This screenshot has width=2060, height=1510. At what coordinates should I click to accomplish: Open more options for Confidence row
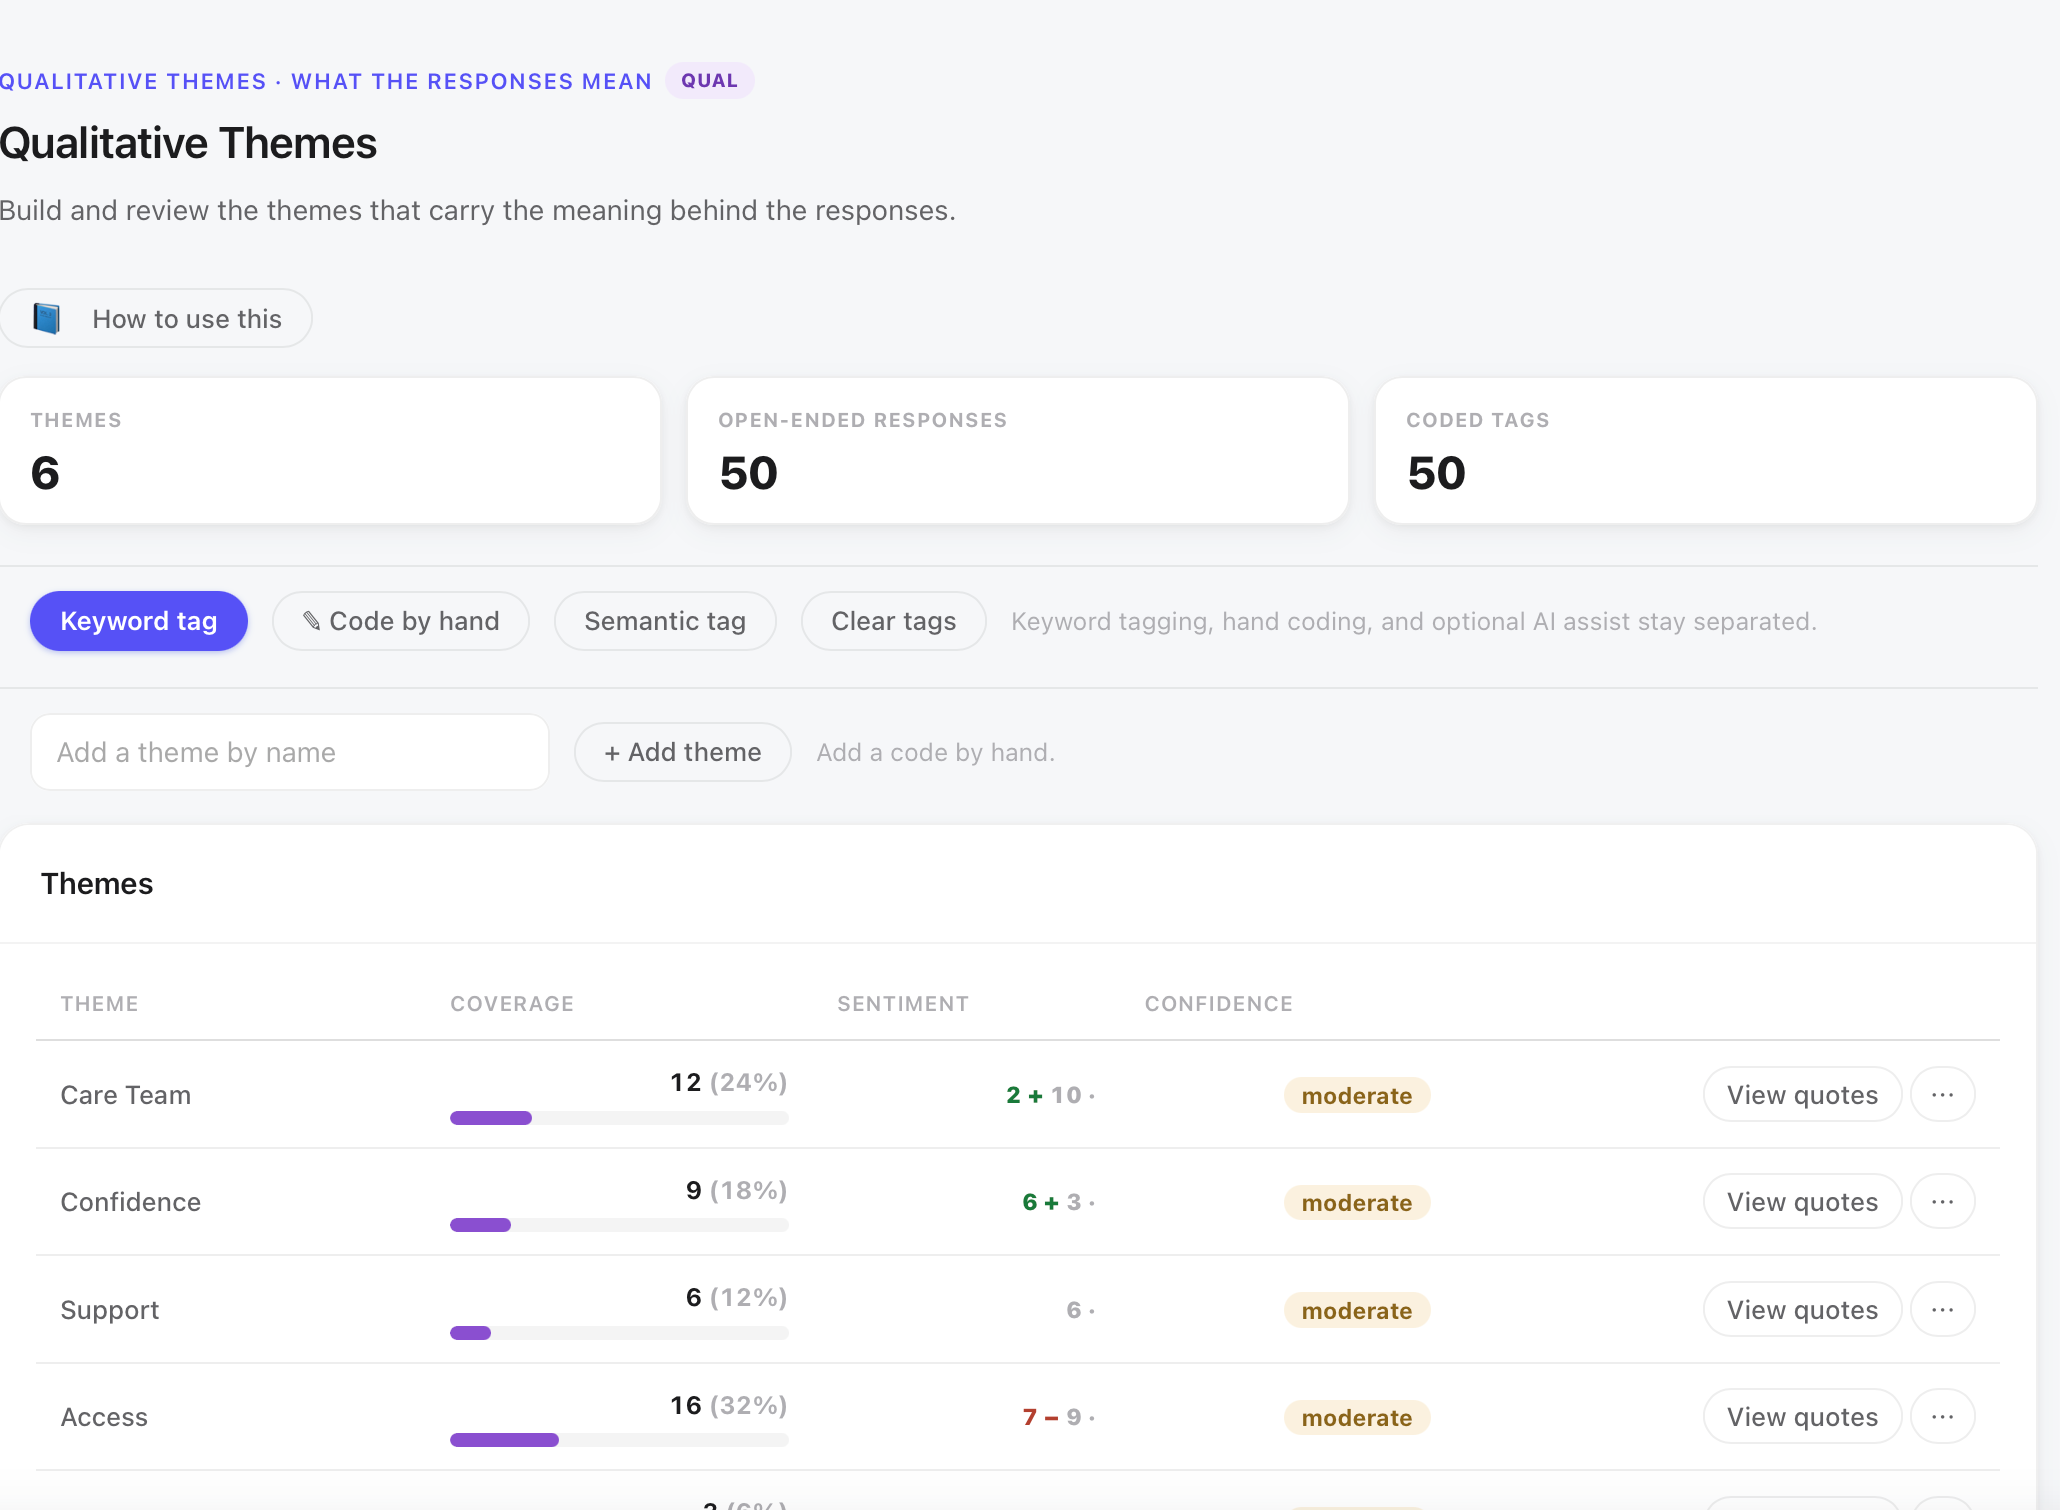click(1943, 1202)
